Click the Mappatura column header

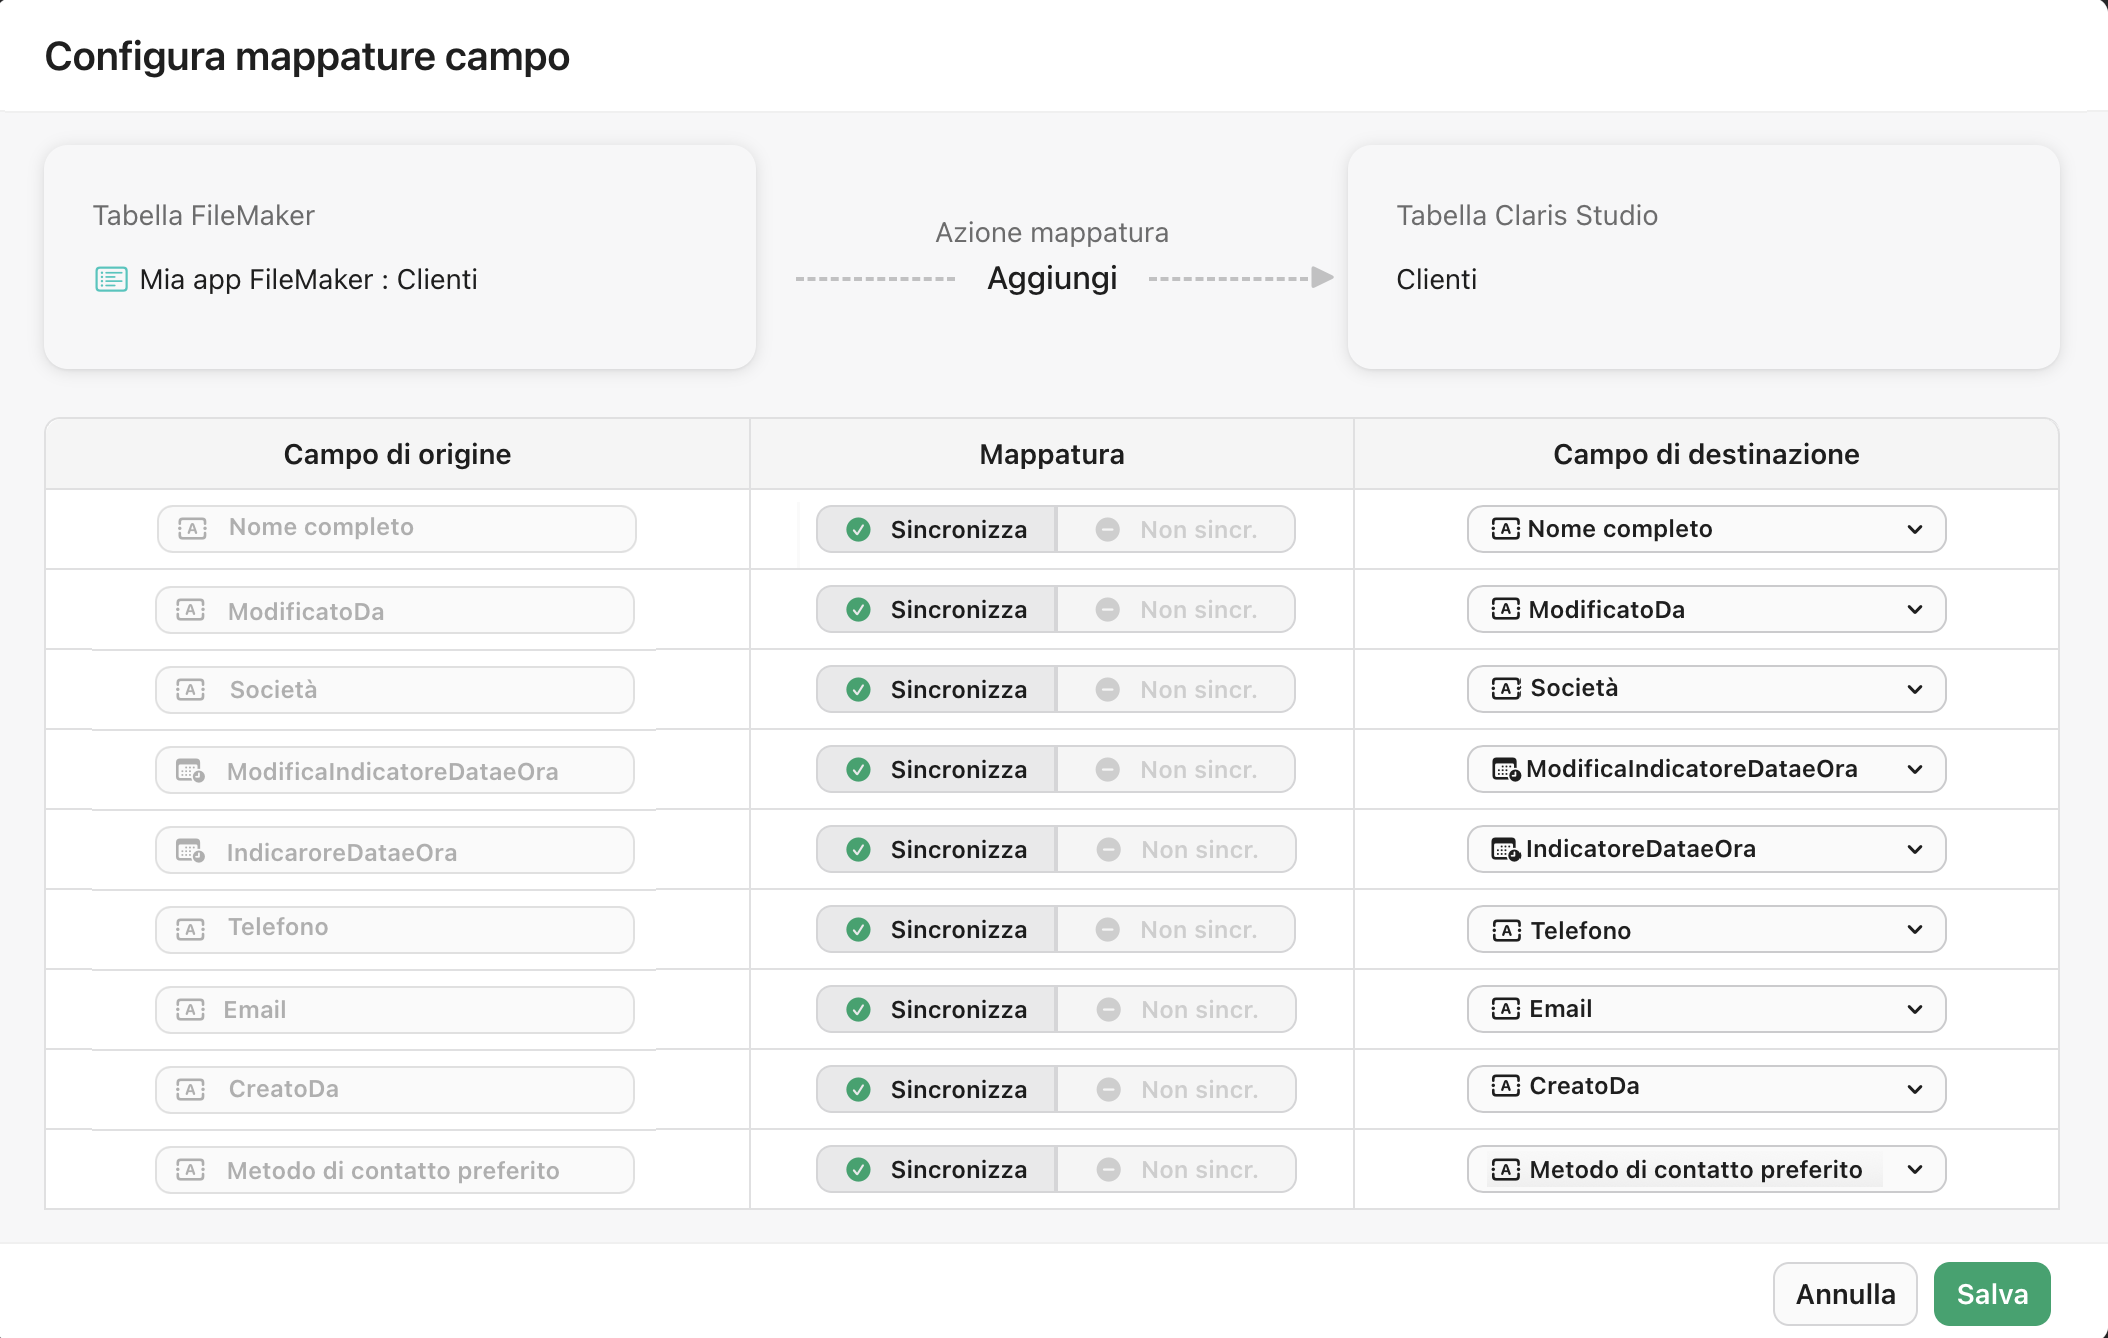pos(1051,454)
